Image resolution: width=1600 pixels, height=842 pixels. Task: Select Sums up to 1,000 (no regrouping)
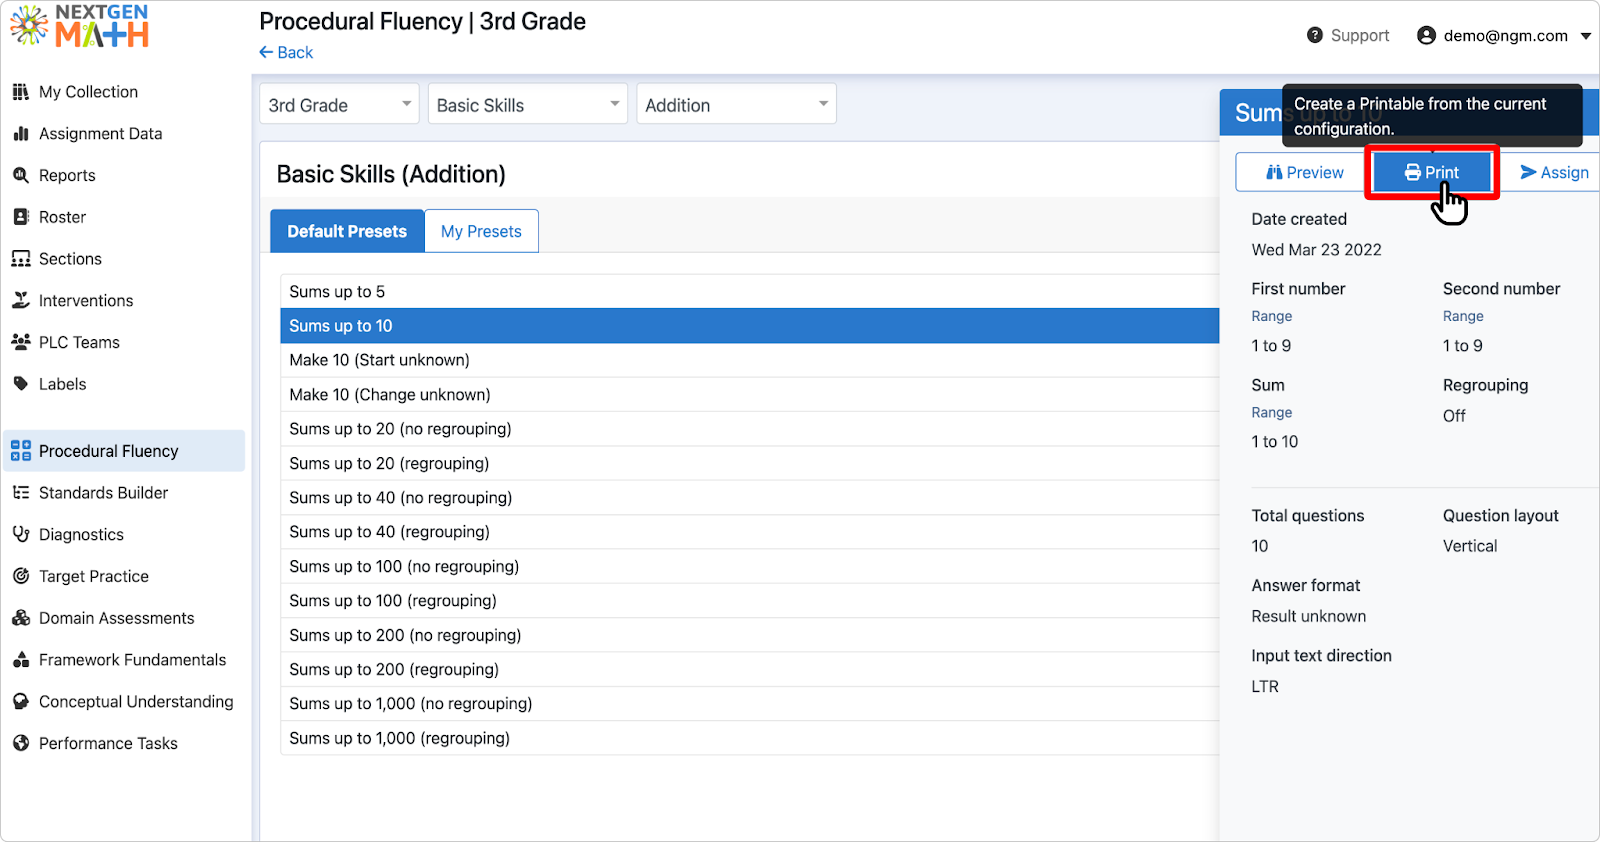750,703
